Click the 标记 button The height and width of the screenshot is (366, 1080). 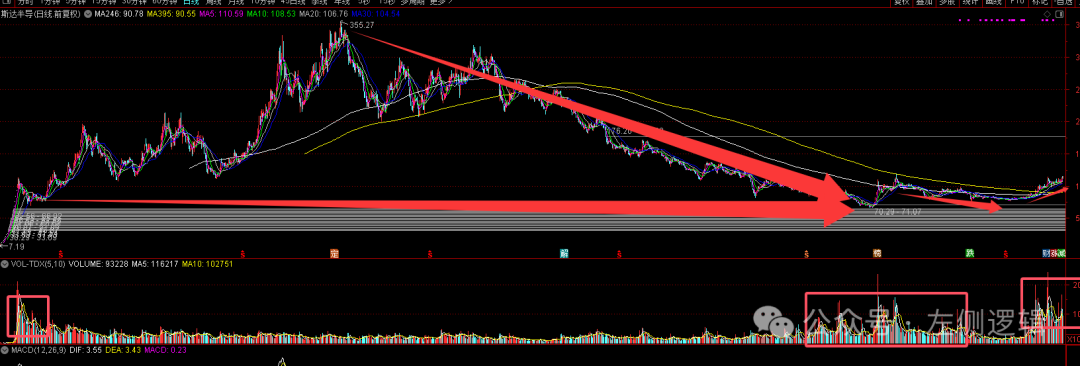click(1040, 3)
